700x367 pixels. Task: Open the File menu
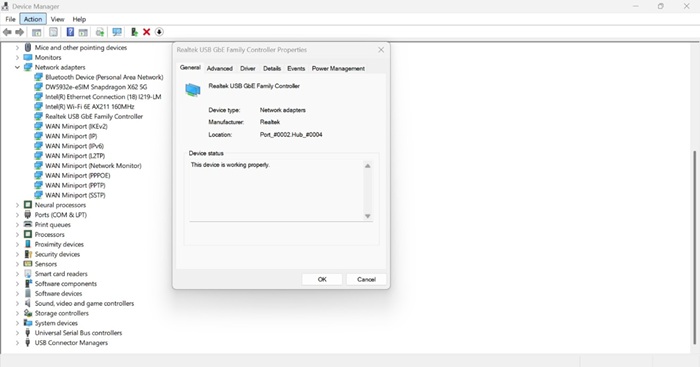point(10,19)
